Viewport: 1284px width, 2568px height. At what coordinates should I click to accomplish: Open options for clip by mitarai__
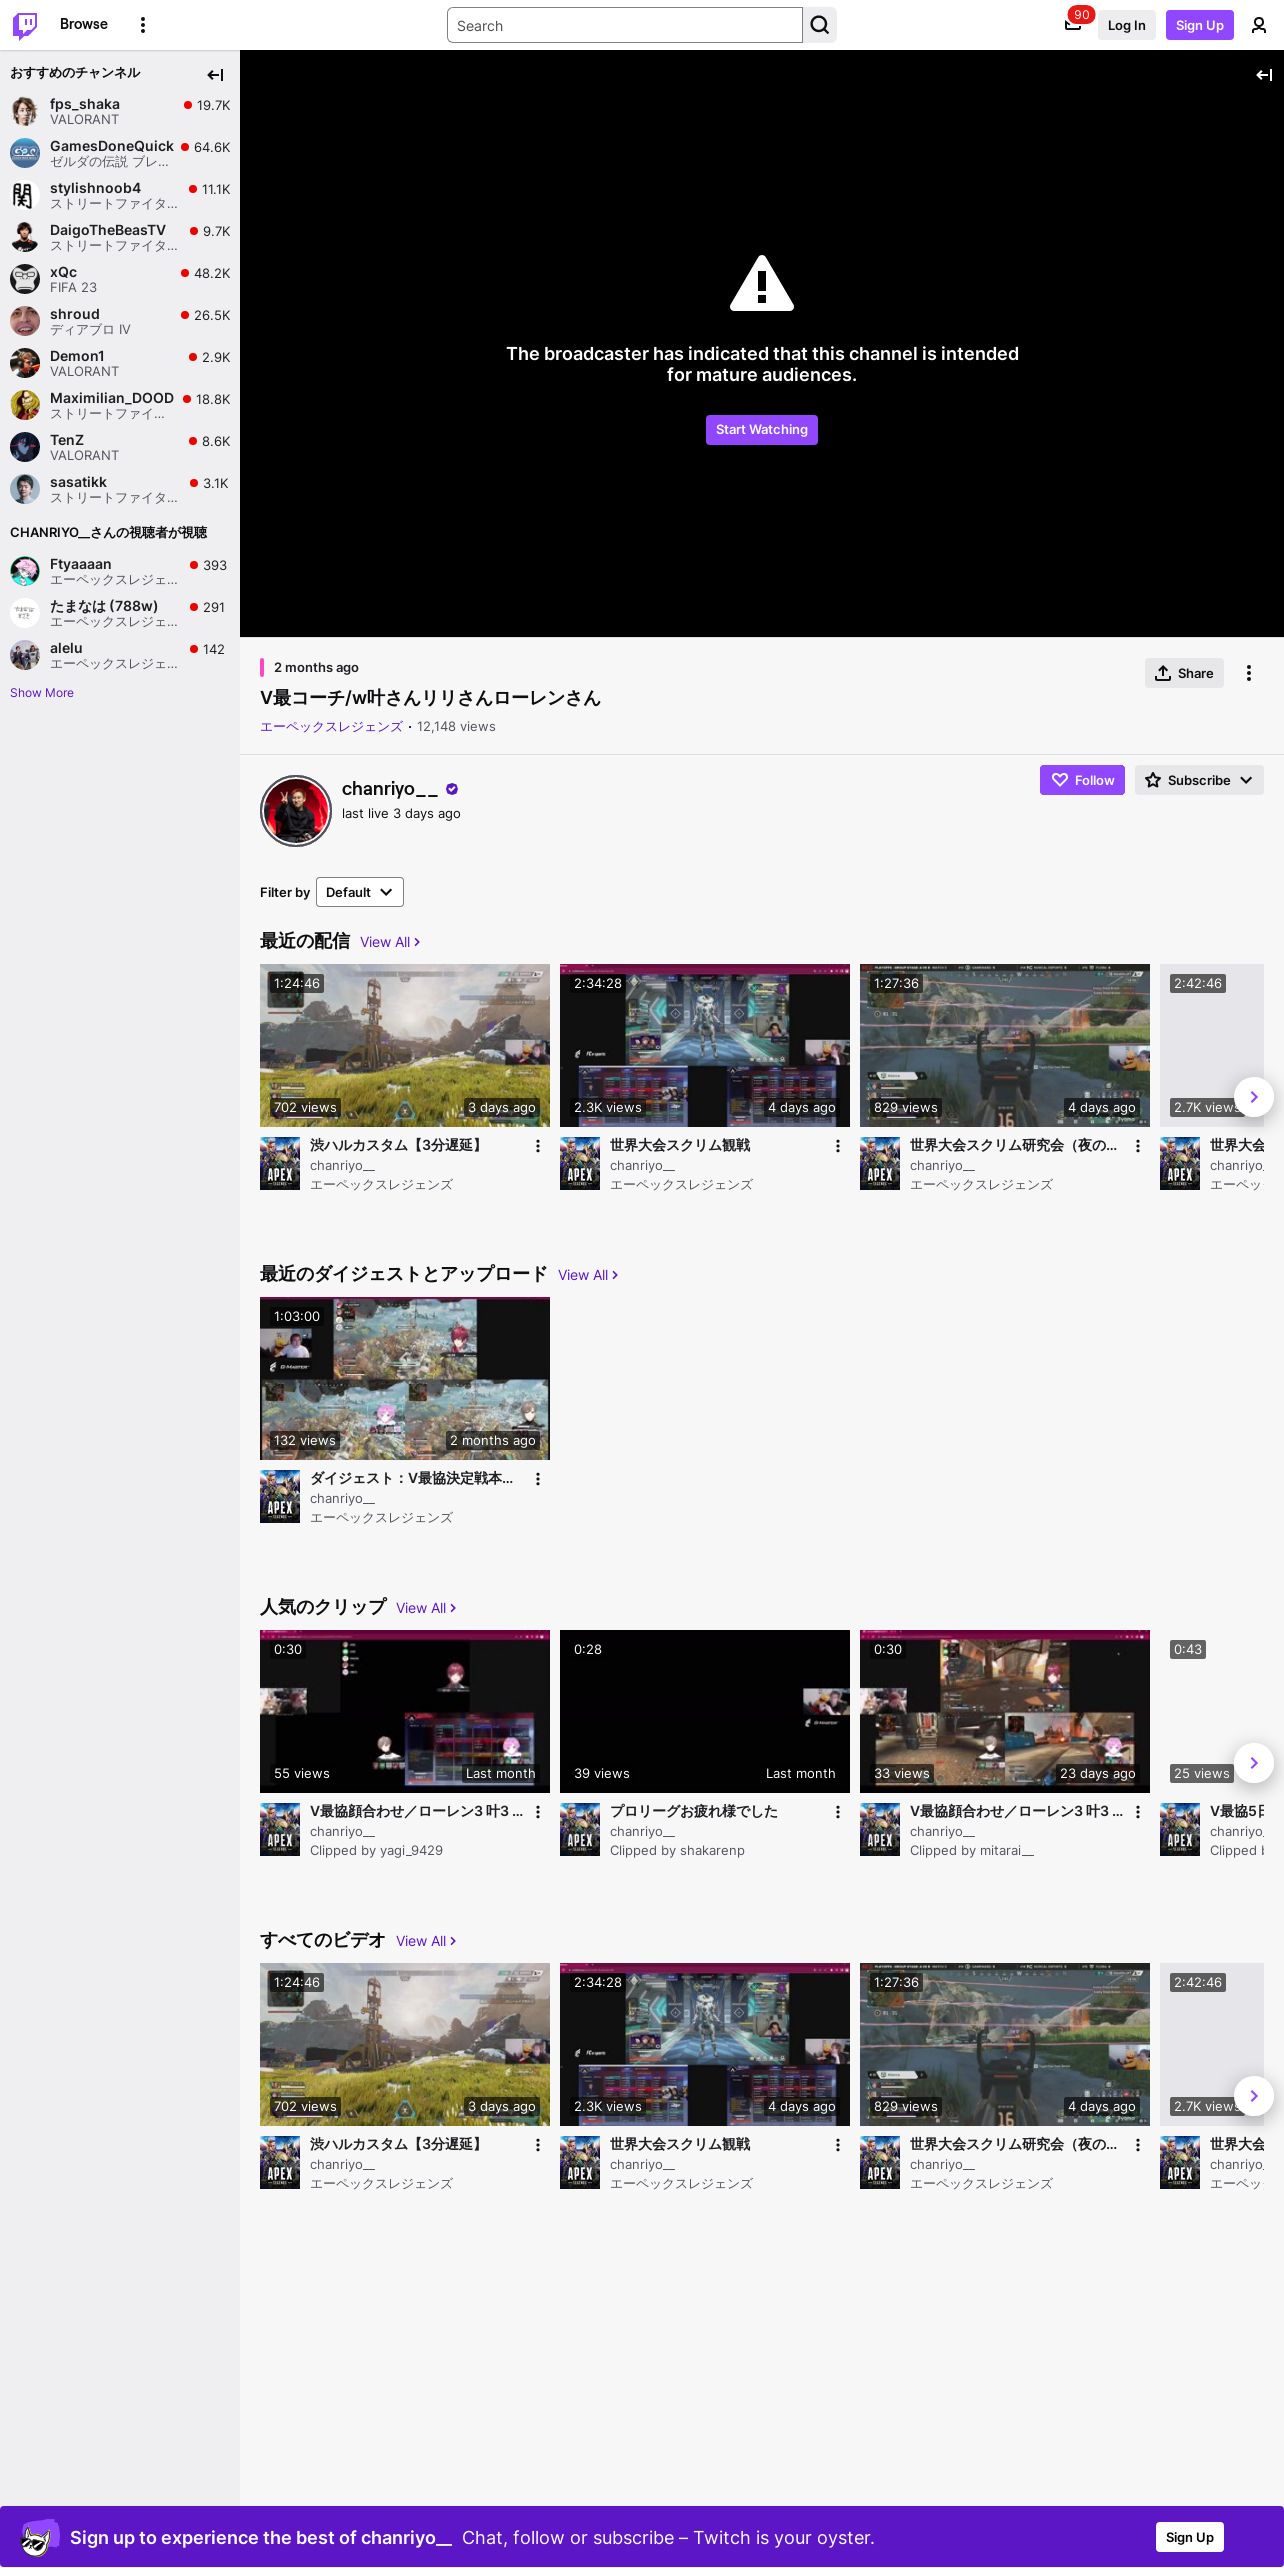tap(1138, 1812)
